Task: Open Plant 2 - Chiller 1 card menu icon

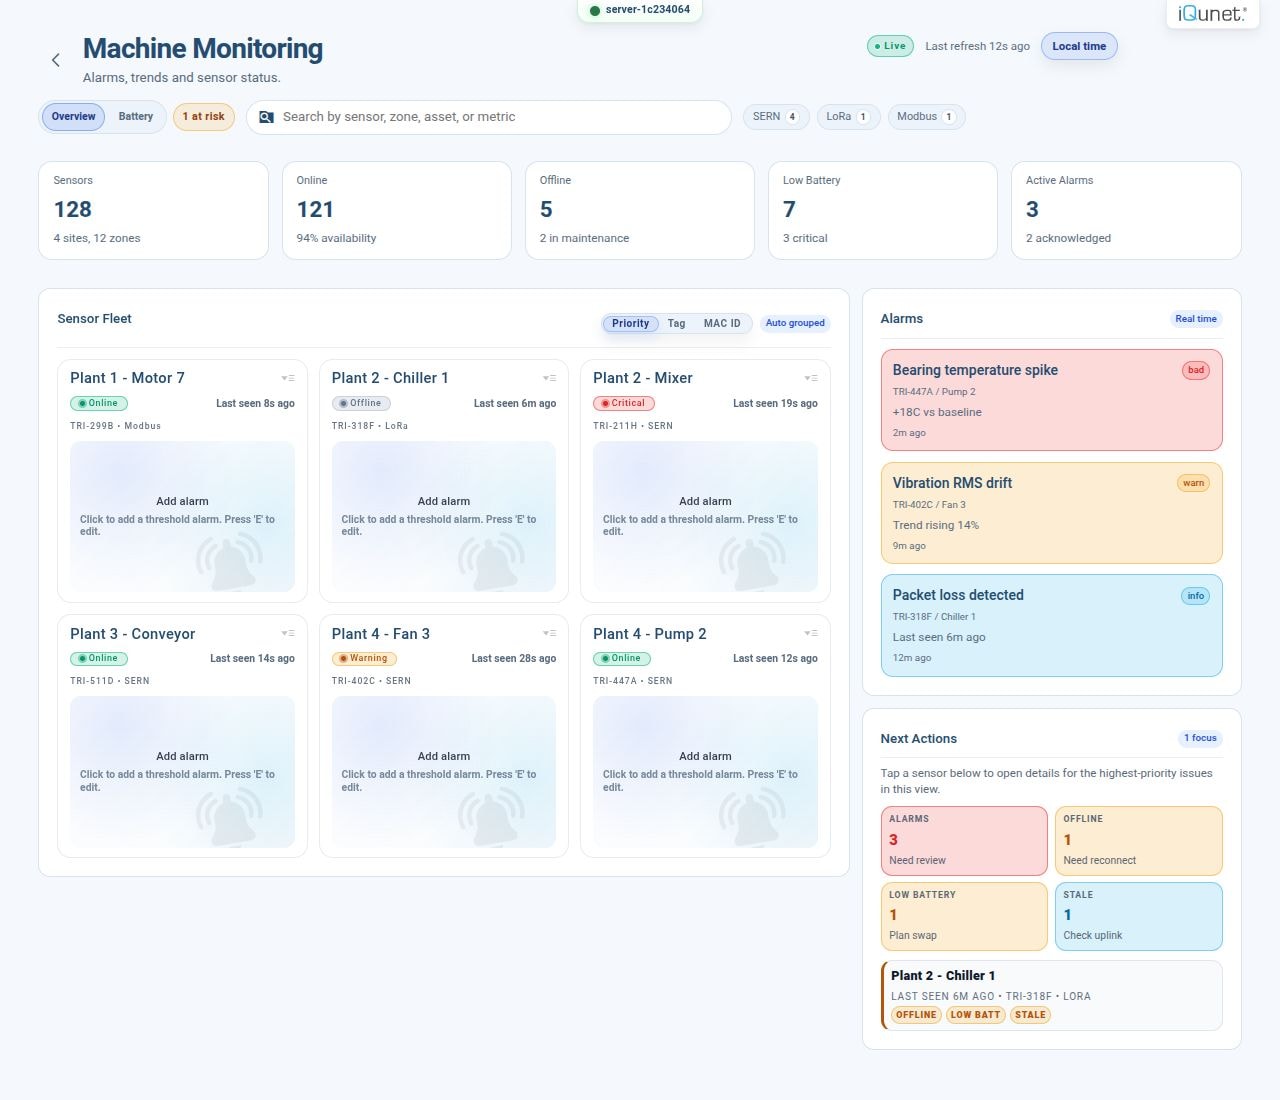Action: click(549, 378)
